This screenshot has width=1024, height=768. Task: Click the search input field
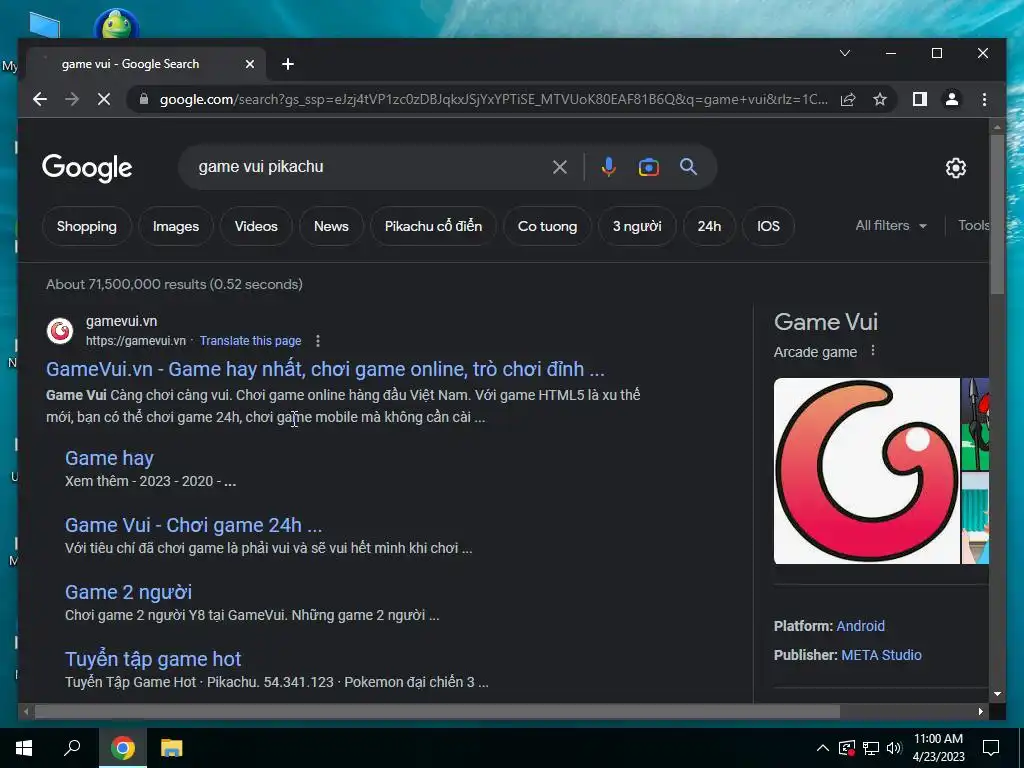(x=369, y=167)
